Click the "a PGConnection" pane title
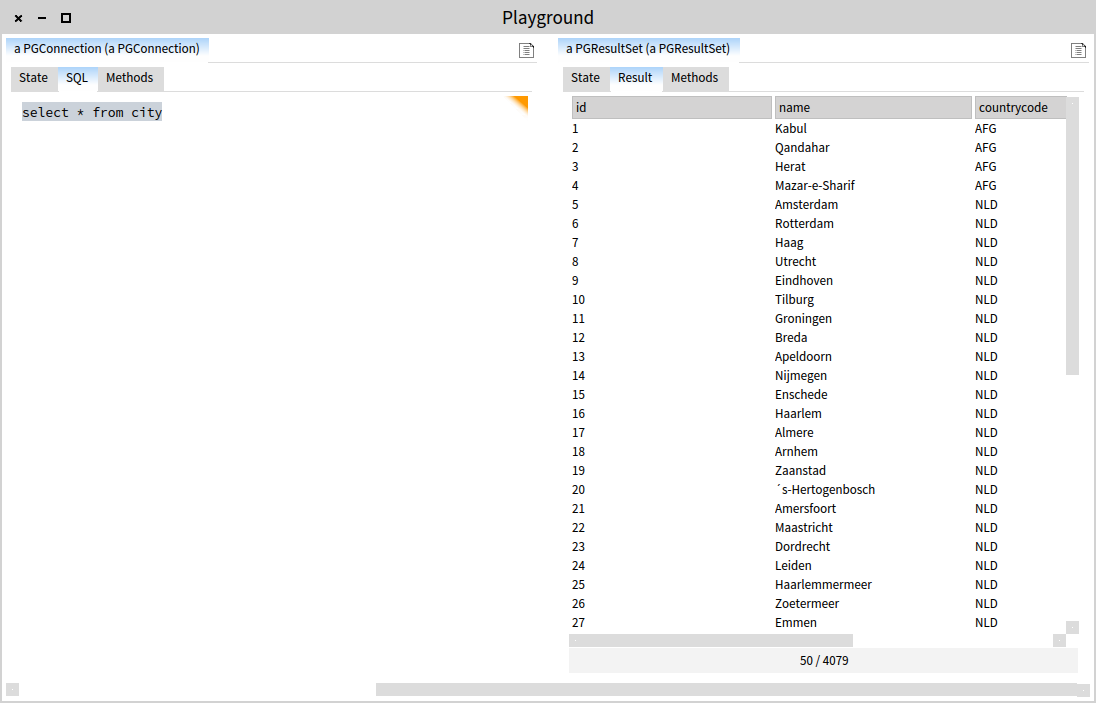 (107, 48)
